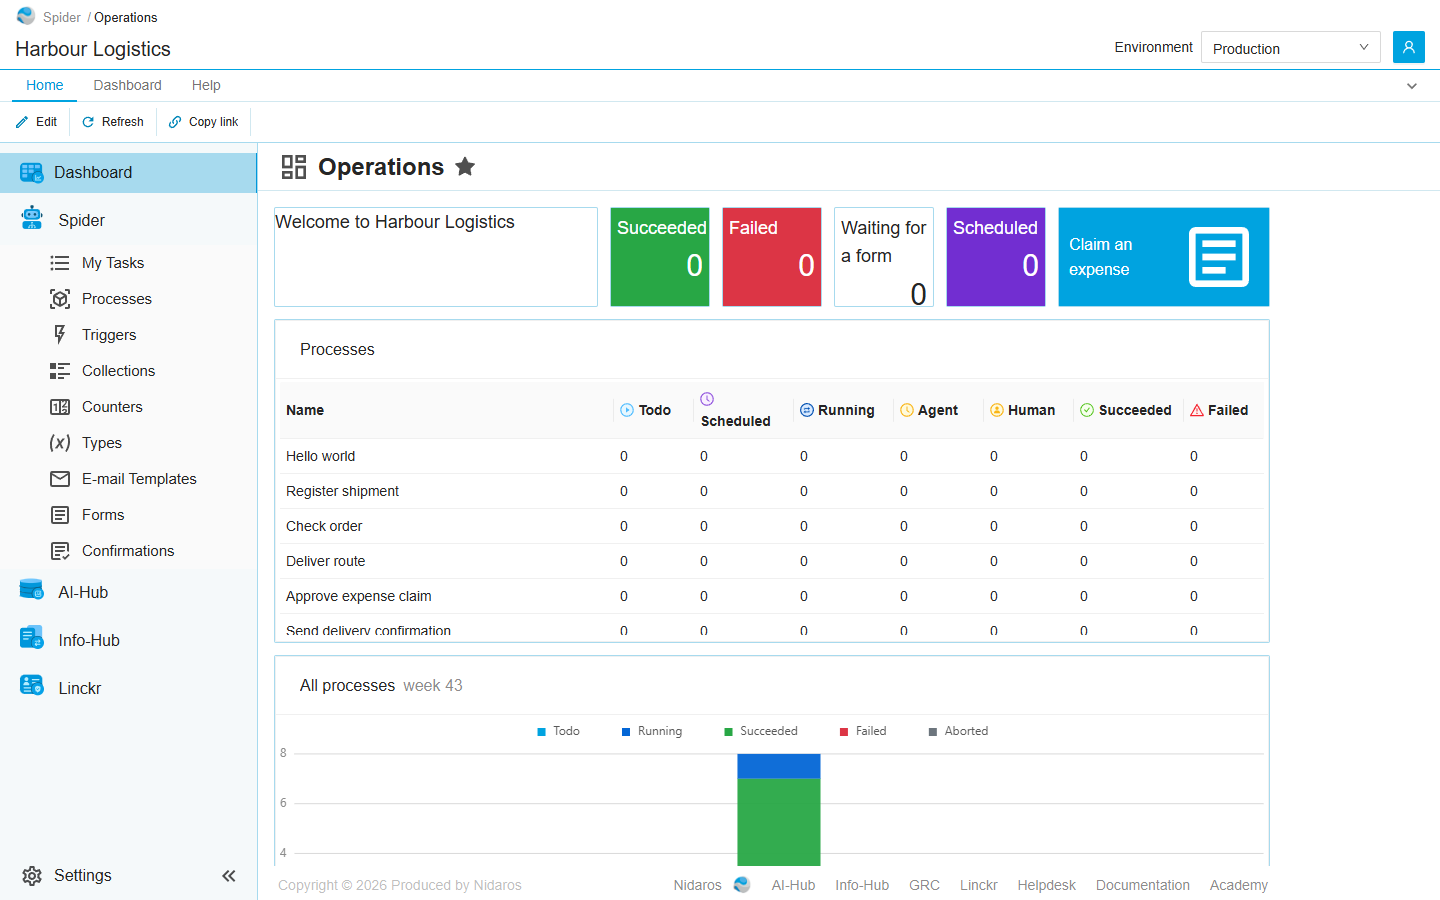Open the Academy footer link
The width and height of the screenshot is (1440, 900).
click(x=1238, y=885)
